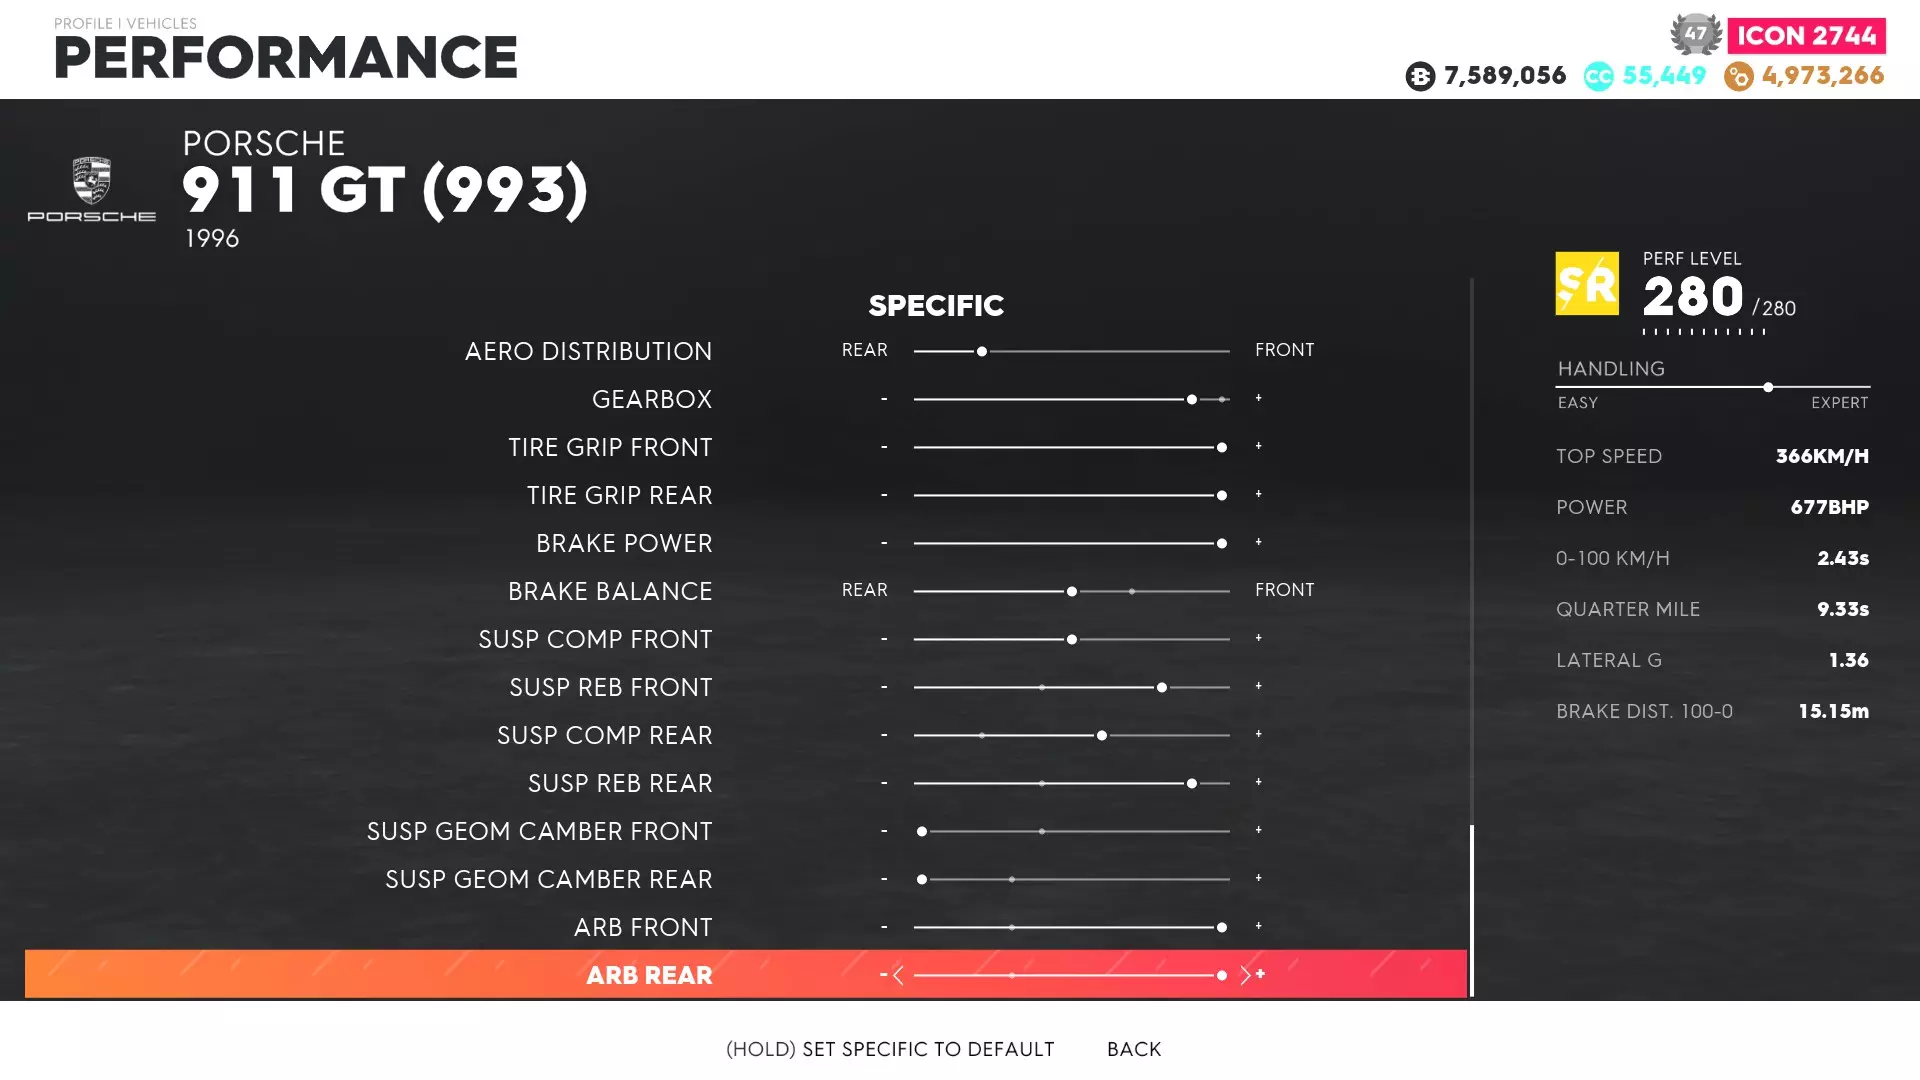Select the SUSP COMP FRONT setting row
1920x1080 pixels.
595,639
